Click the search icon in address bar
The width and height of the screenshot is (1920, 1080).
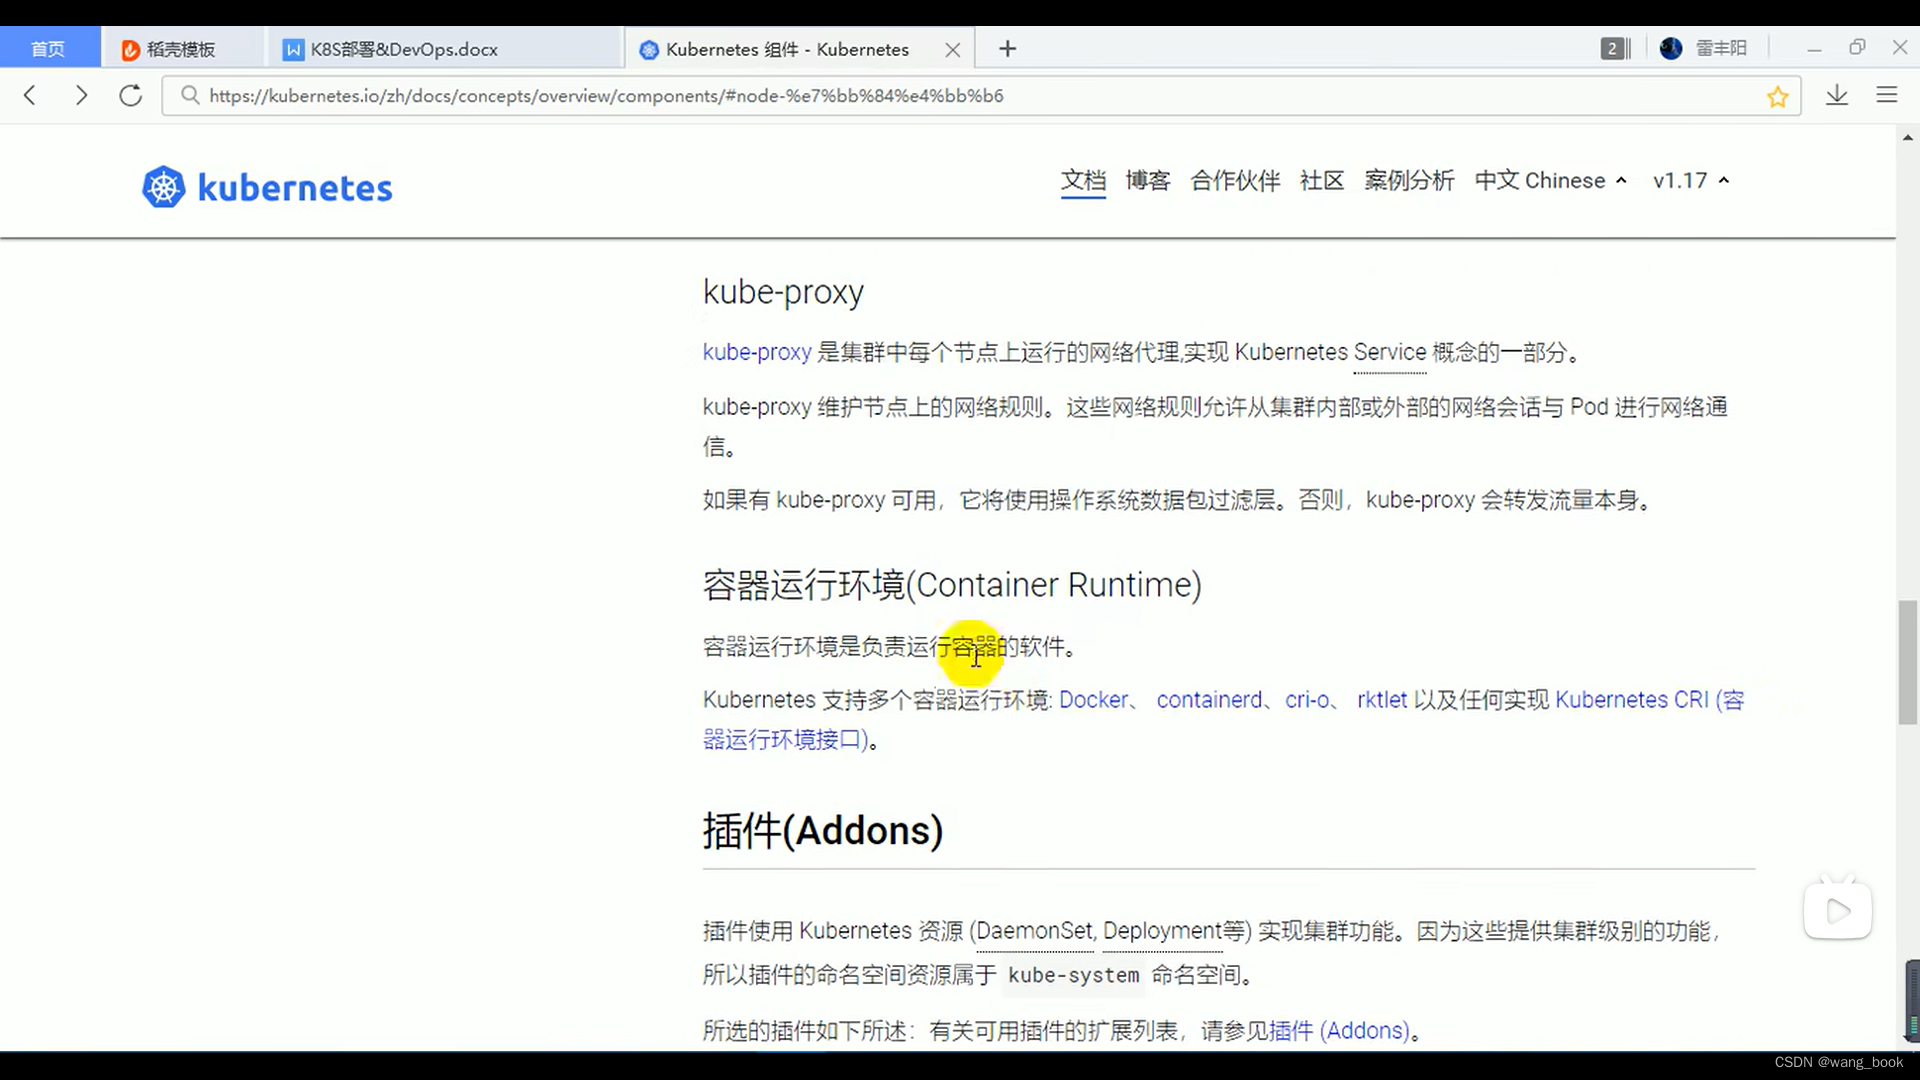coord(190,95)
